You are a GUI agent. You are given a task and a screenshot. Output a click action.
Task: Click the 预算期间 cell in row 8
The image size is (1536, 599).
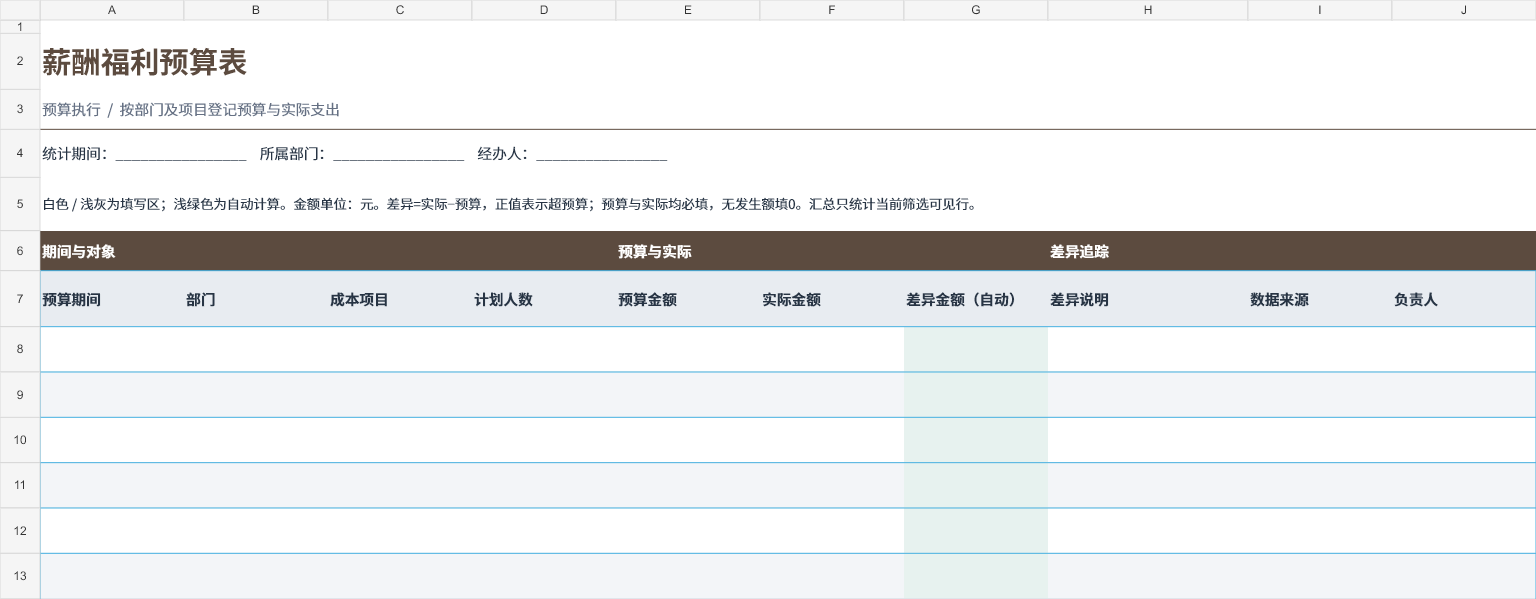click(x=112, y=349)
